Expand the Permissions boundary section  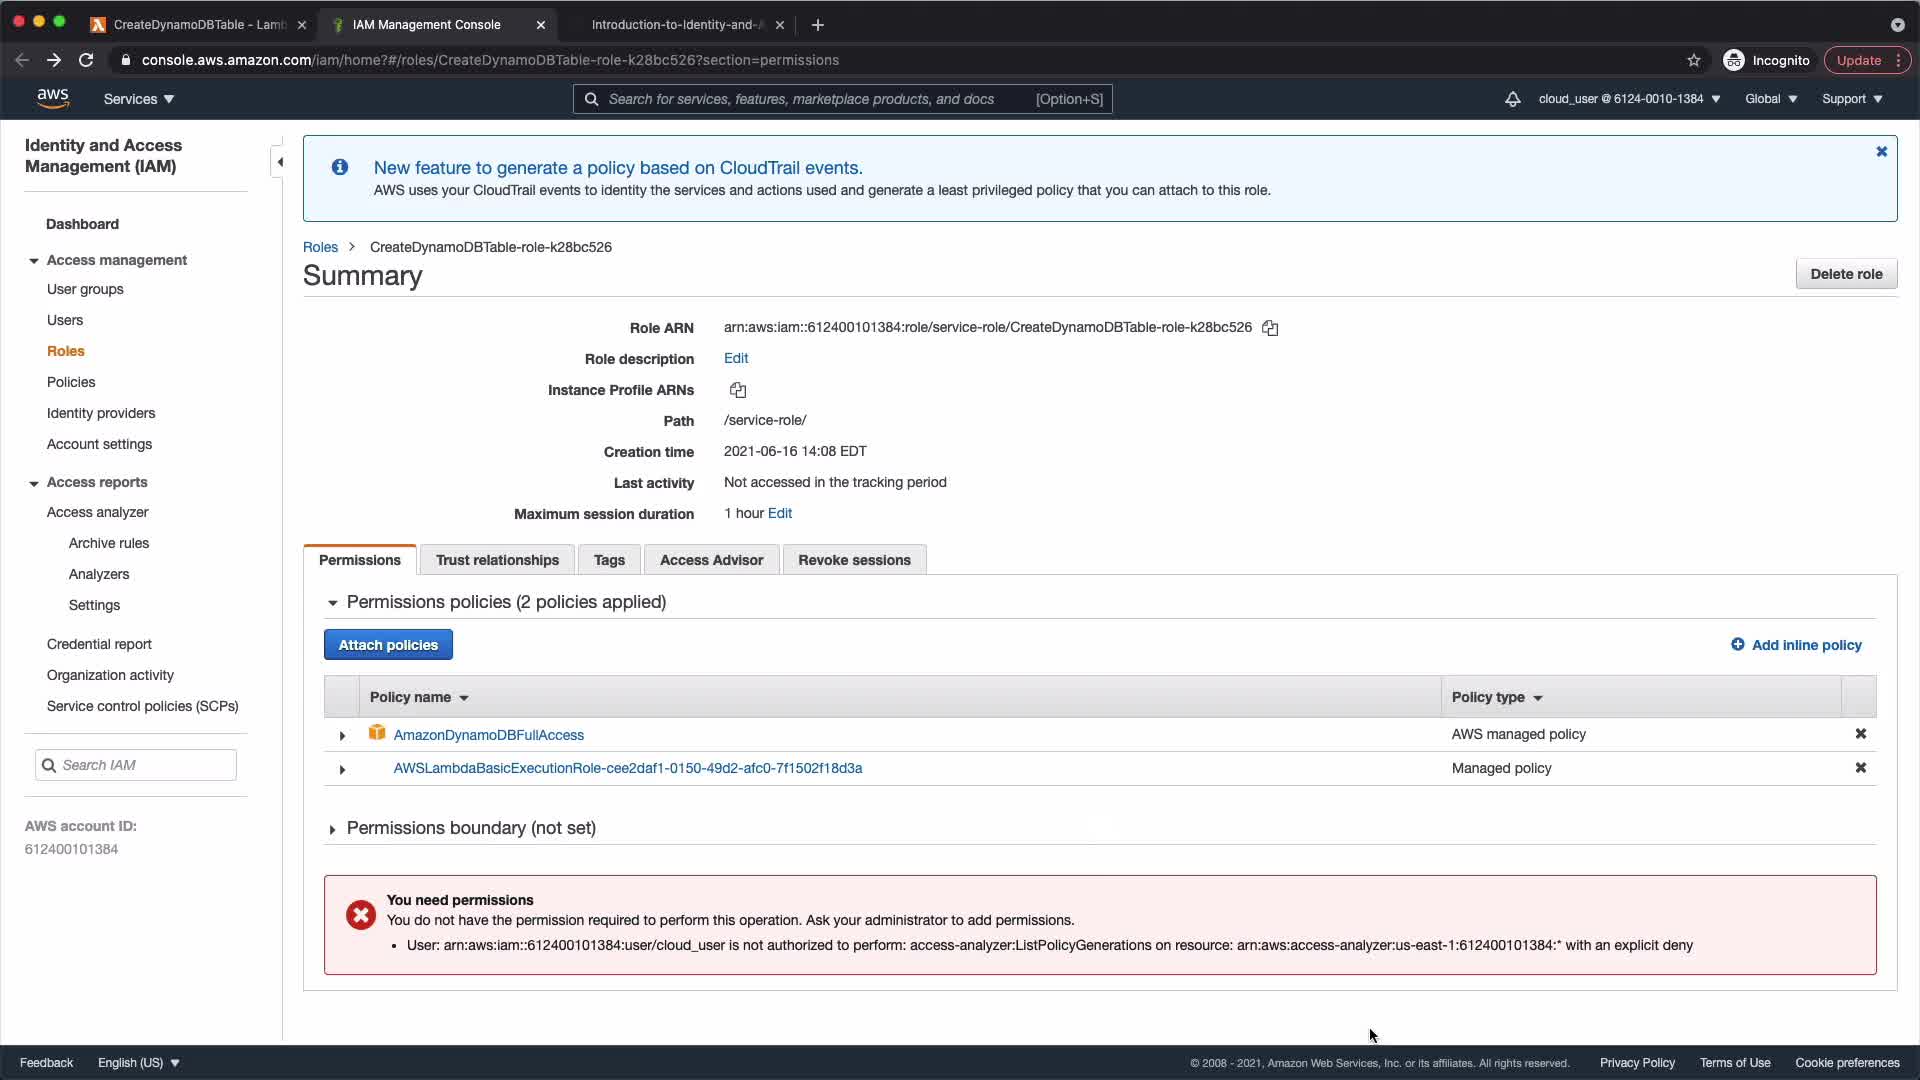332,829
